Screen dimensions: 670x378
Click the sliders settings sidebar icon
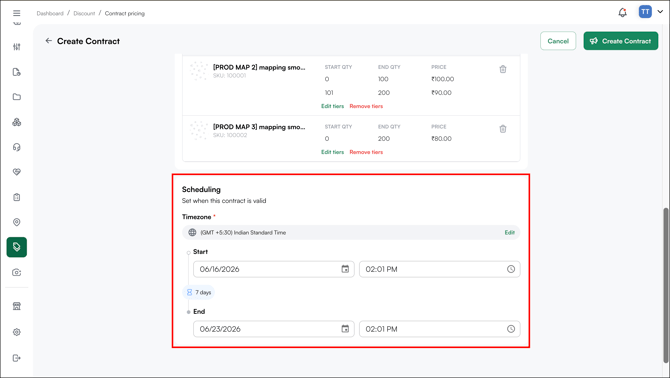click(17, 47)
